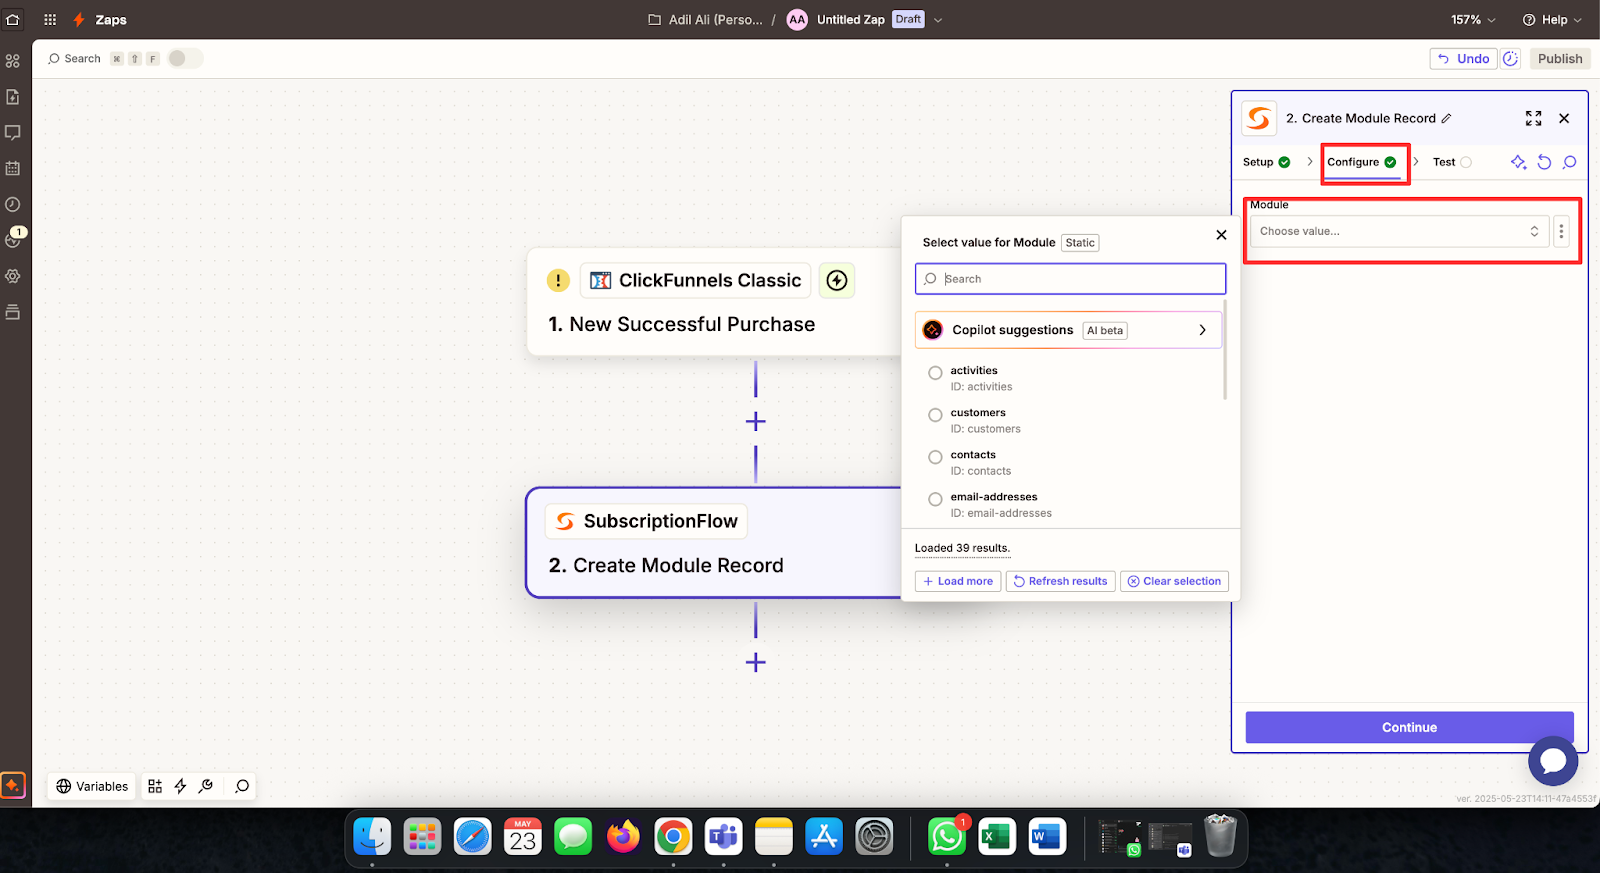
Task: Open Microsoft Word in the dock
Action: click(x=1047, y=836)
